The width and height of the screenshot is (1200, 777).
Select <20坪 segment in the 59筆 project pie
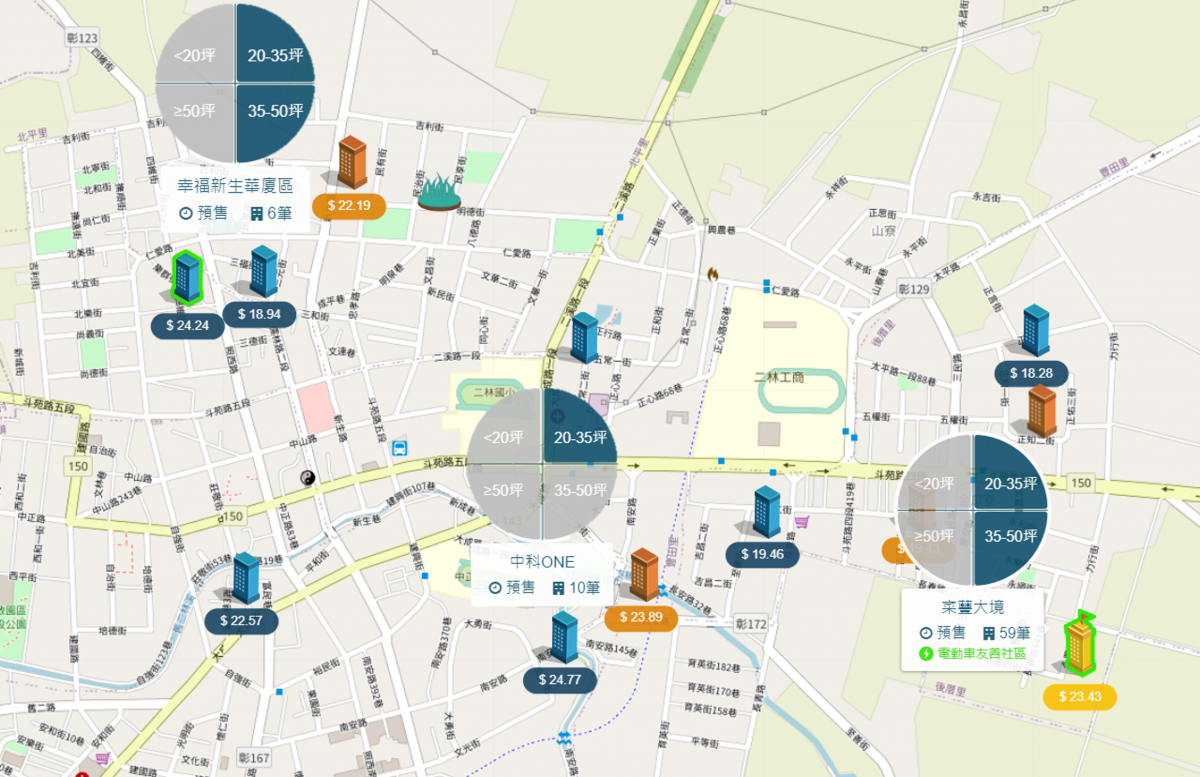pos(934,483)
